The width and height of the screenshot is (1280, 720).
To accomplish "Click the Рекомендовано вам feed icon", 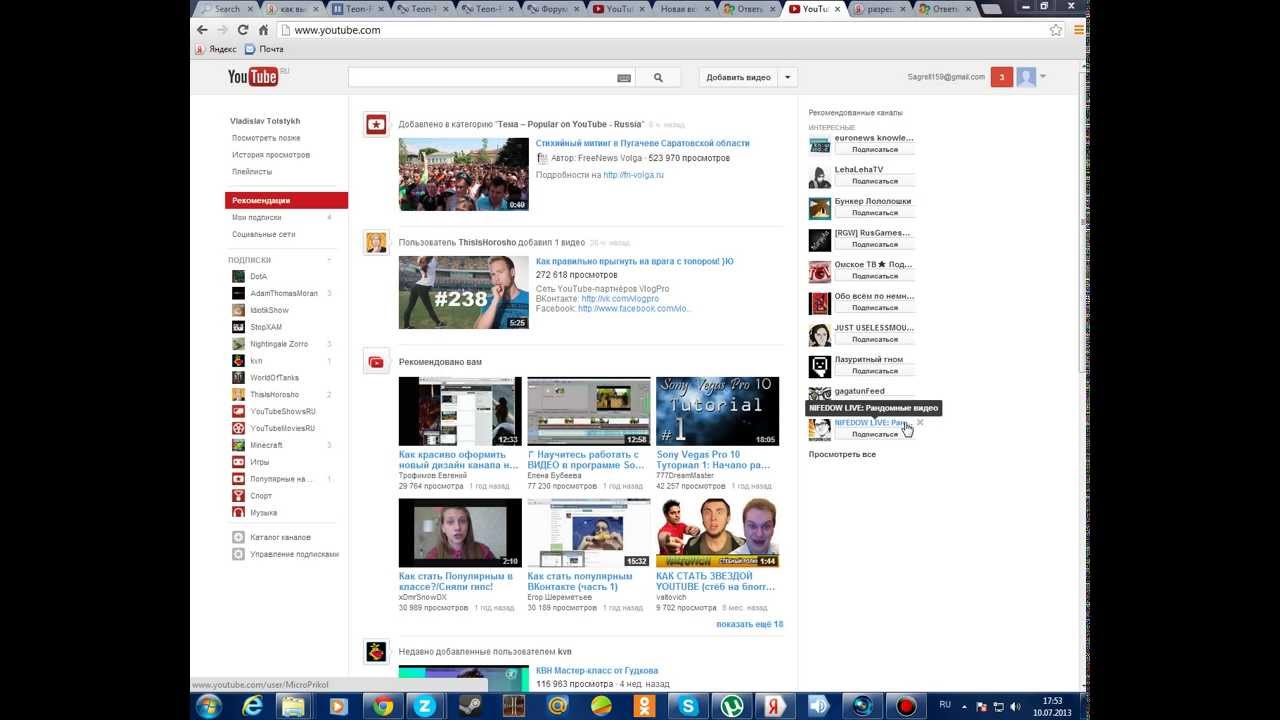I will 376,362.
